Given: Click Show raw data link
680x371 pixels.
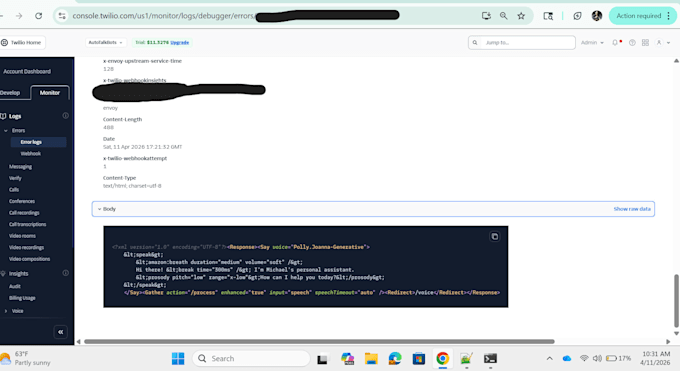Looking at the screenshot, I should coord(632,209).
